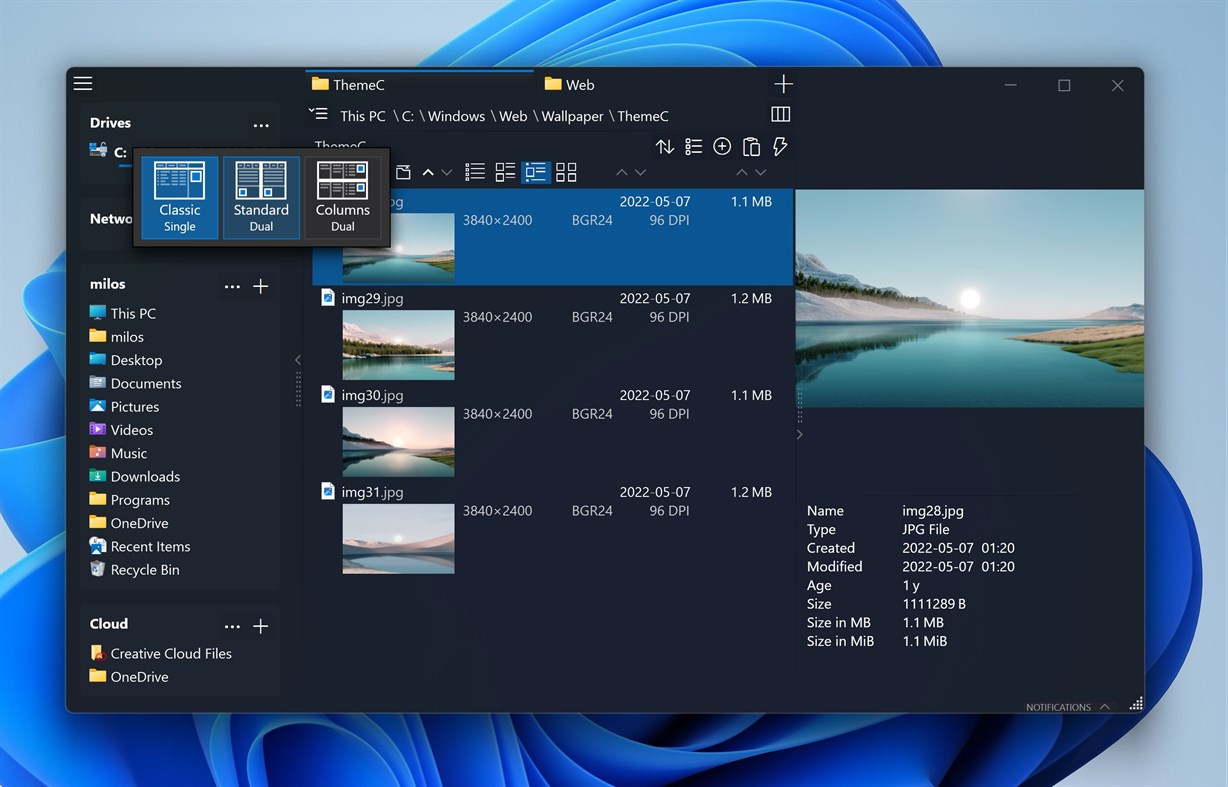The width and height of the screenshot is (1228, 787).
Task: Add item to Cloud section with plus
Action: tap(261, 626)
